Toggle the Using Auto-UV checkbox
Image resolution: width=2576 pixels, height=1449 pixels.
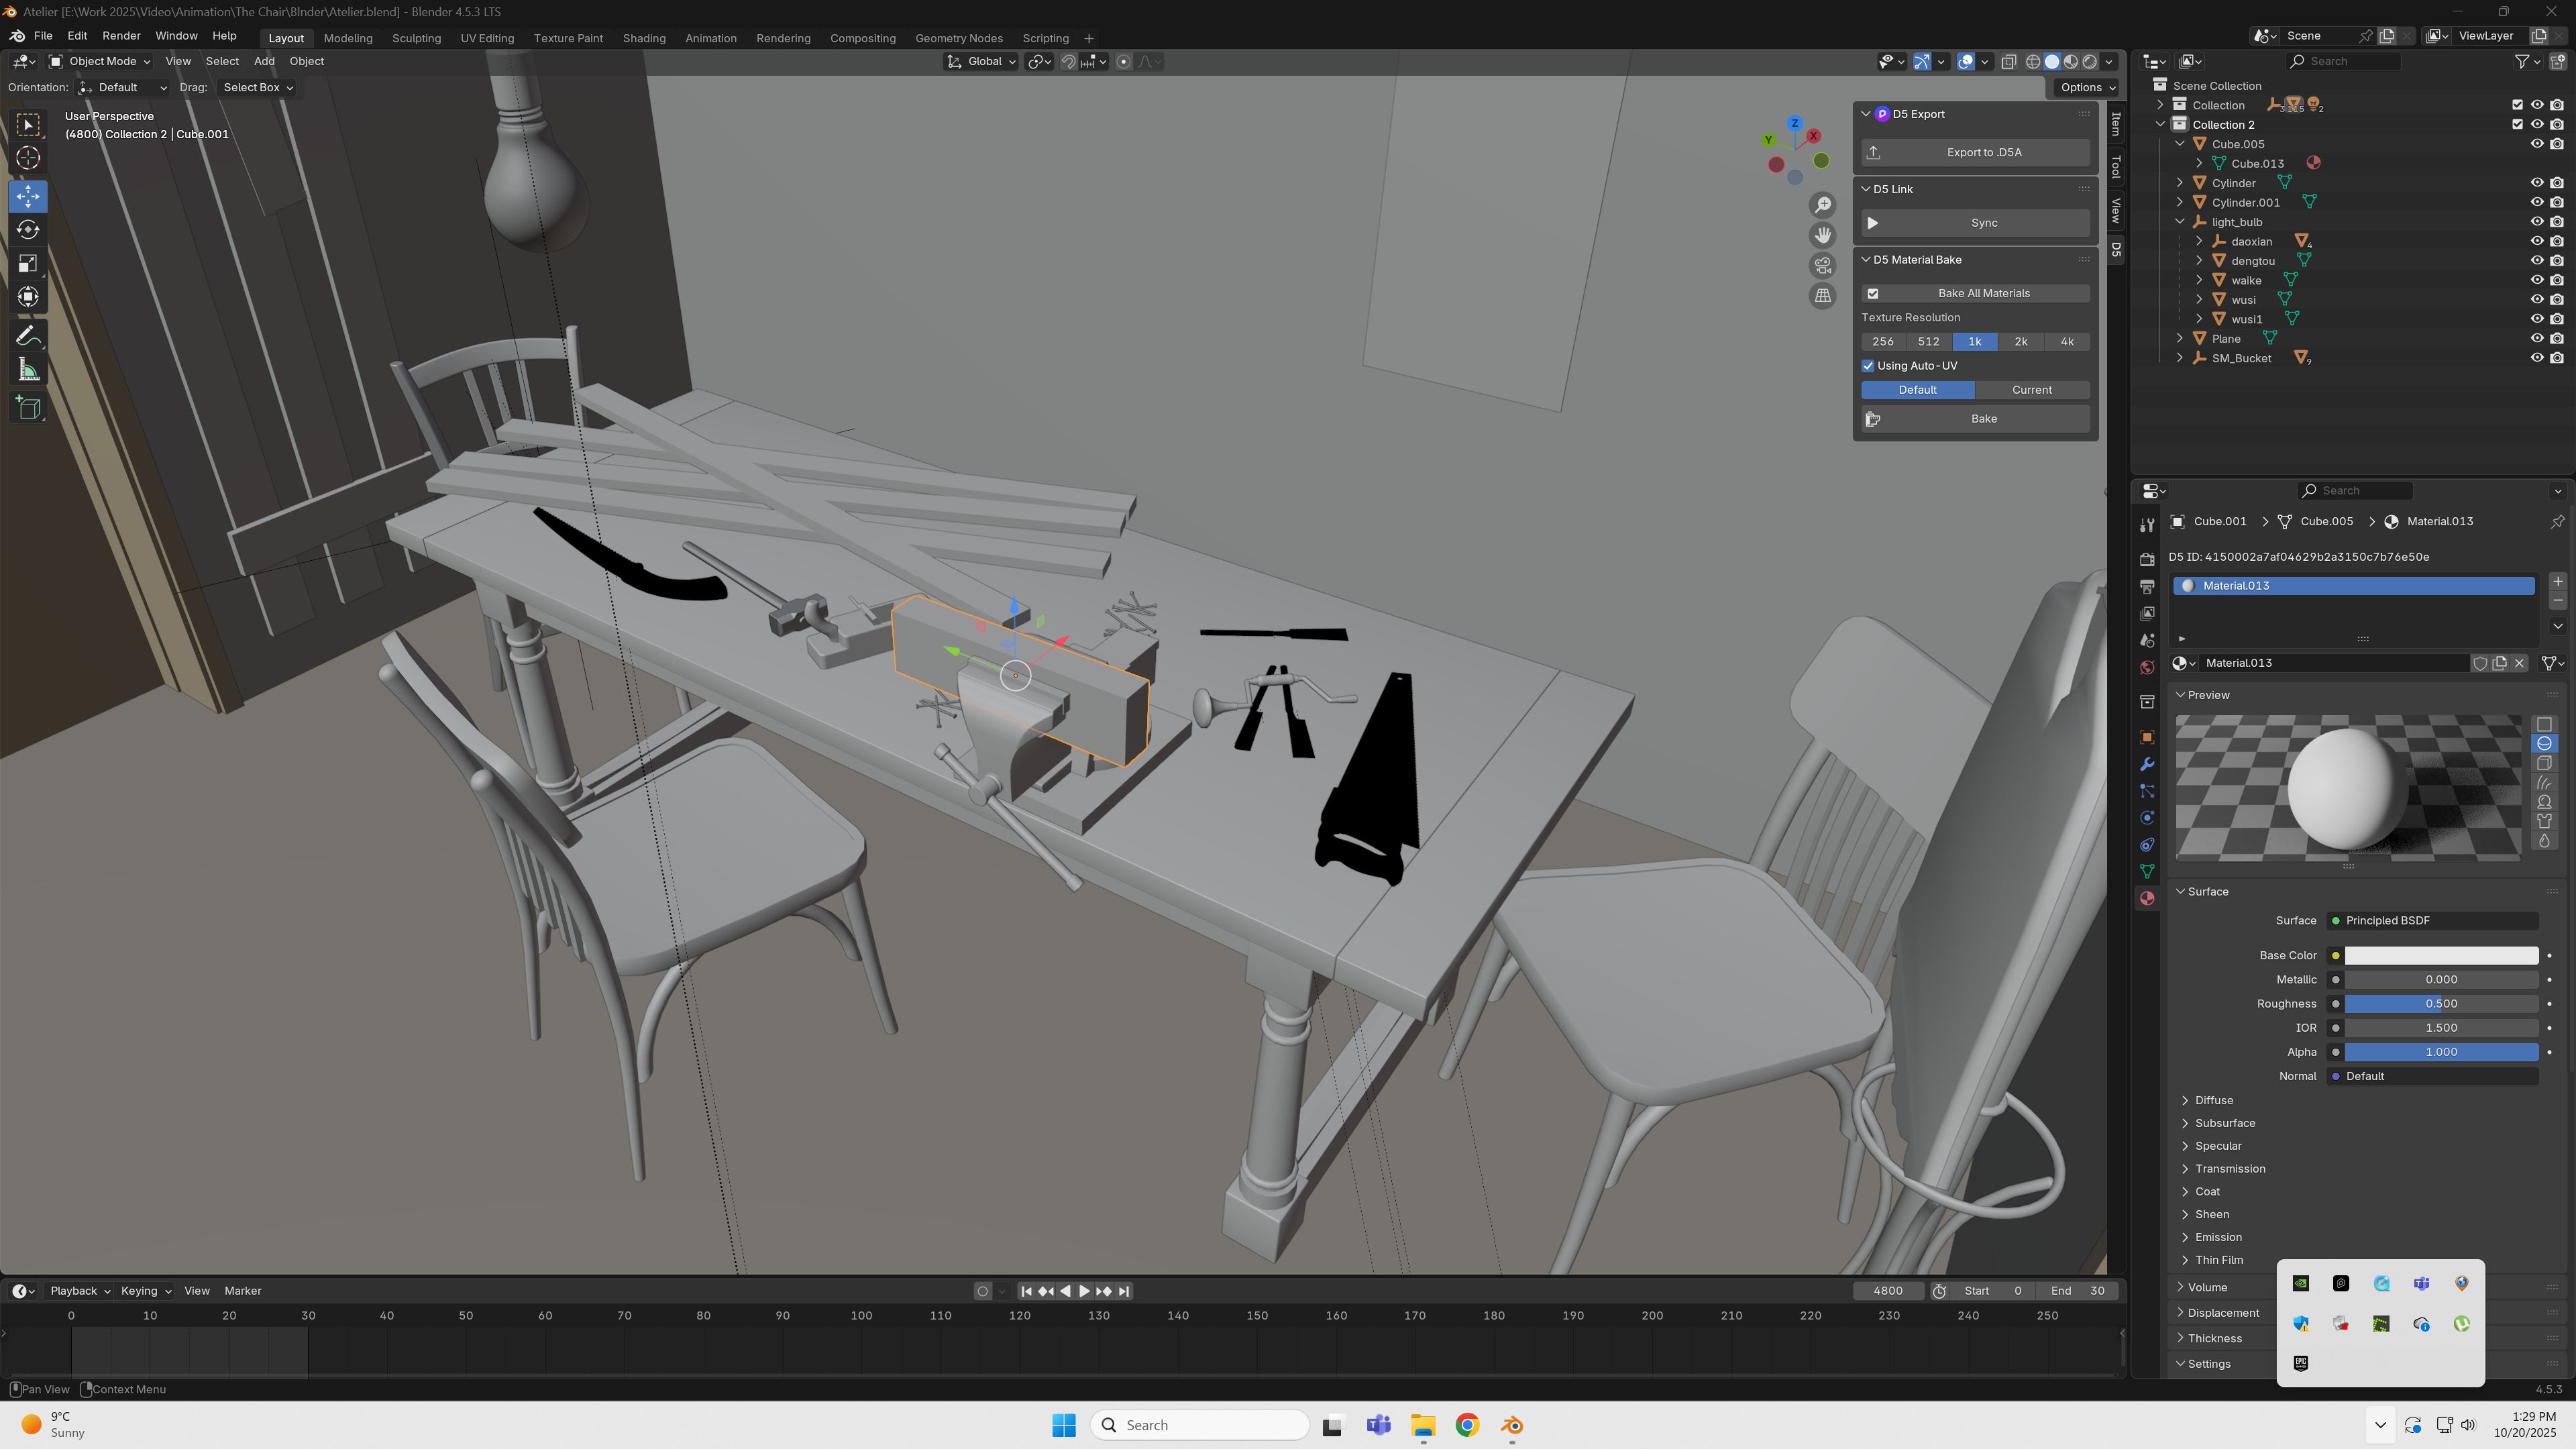click(1868, 366)
